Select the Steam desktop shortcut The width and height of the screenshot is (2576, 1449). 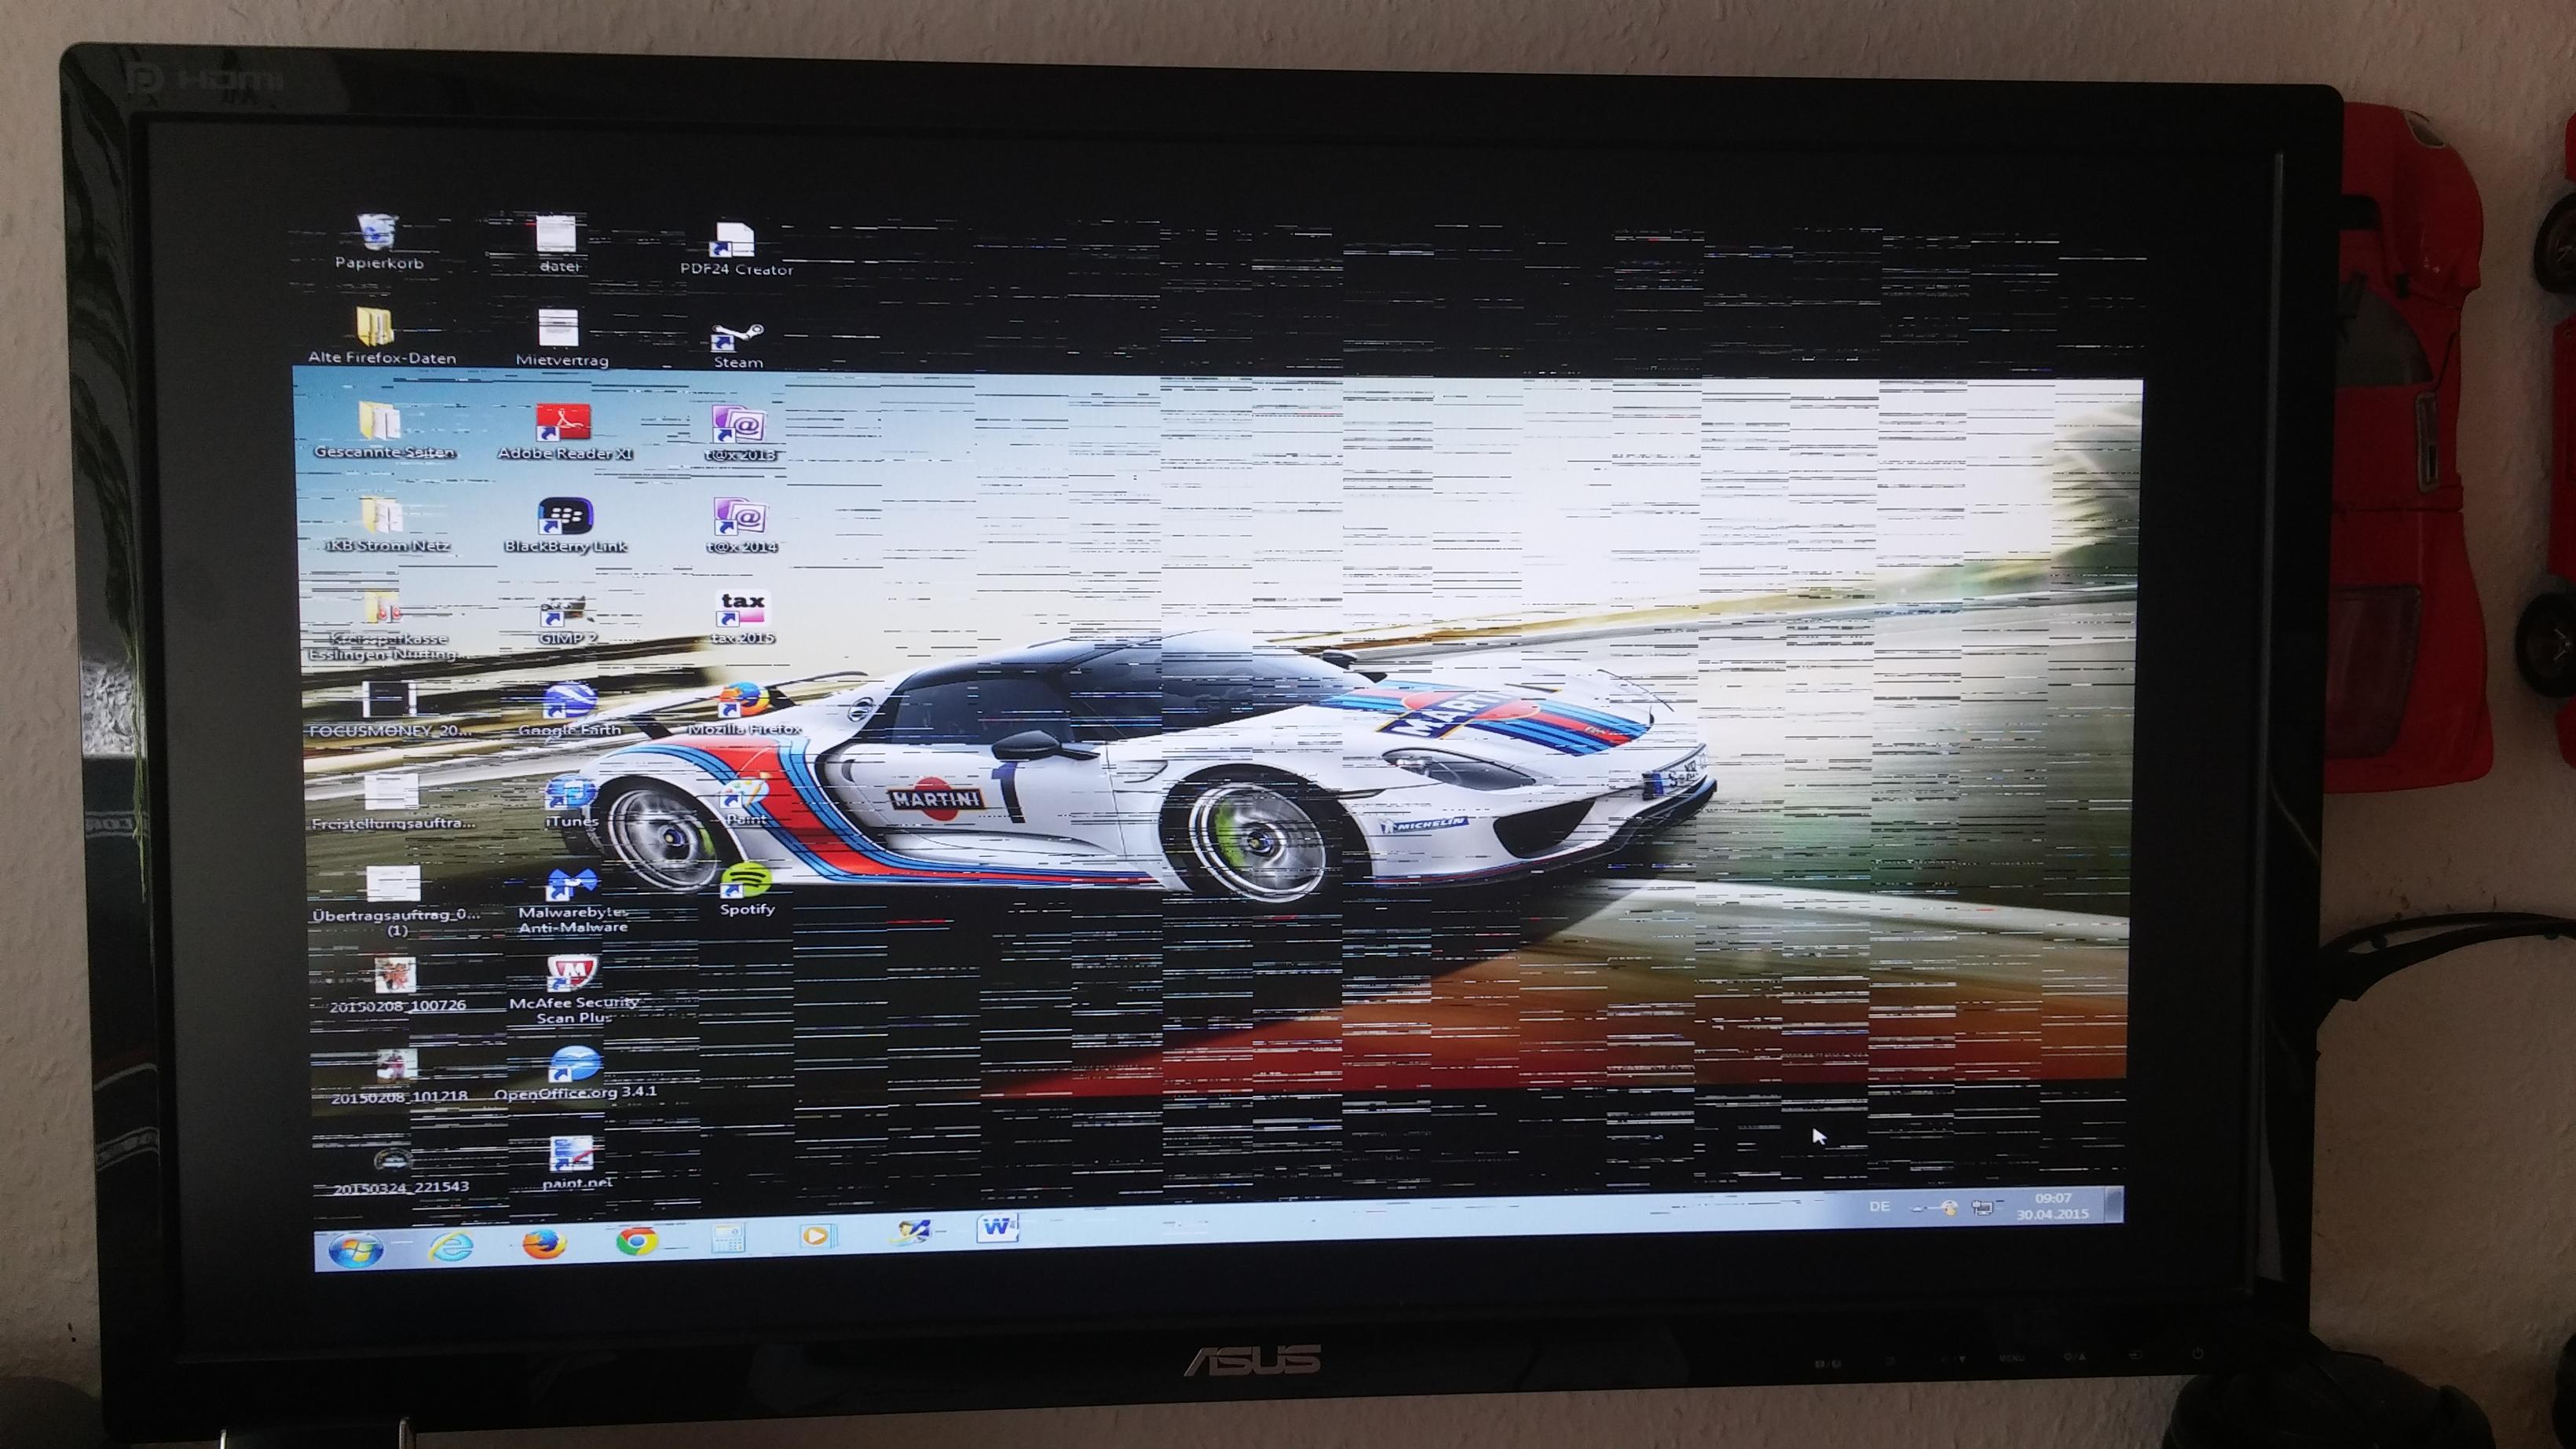pos(737,338)
